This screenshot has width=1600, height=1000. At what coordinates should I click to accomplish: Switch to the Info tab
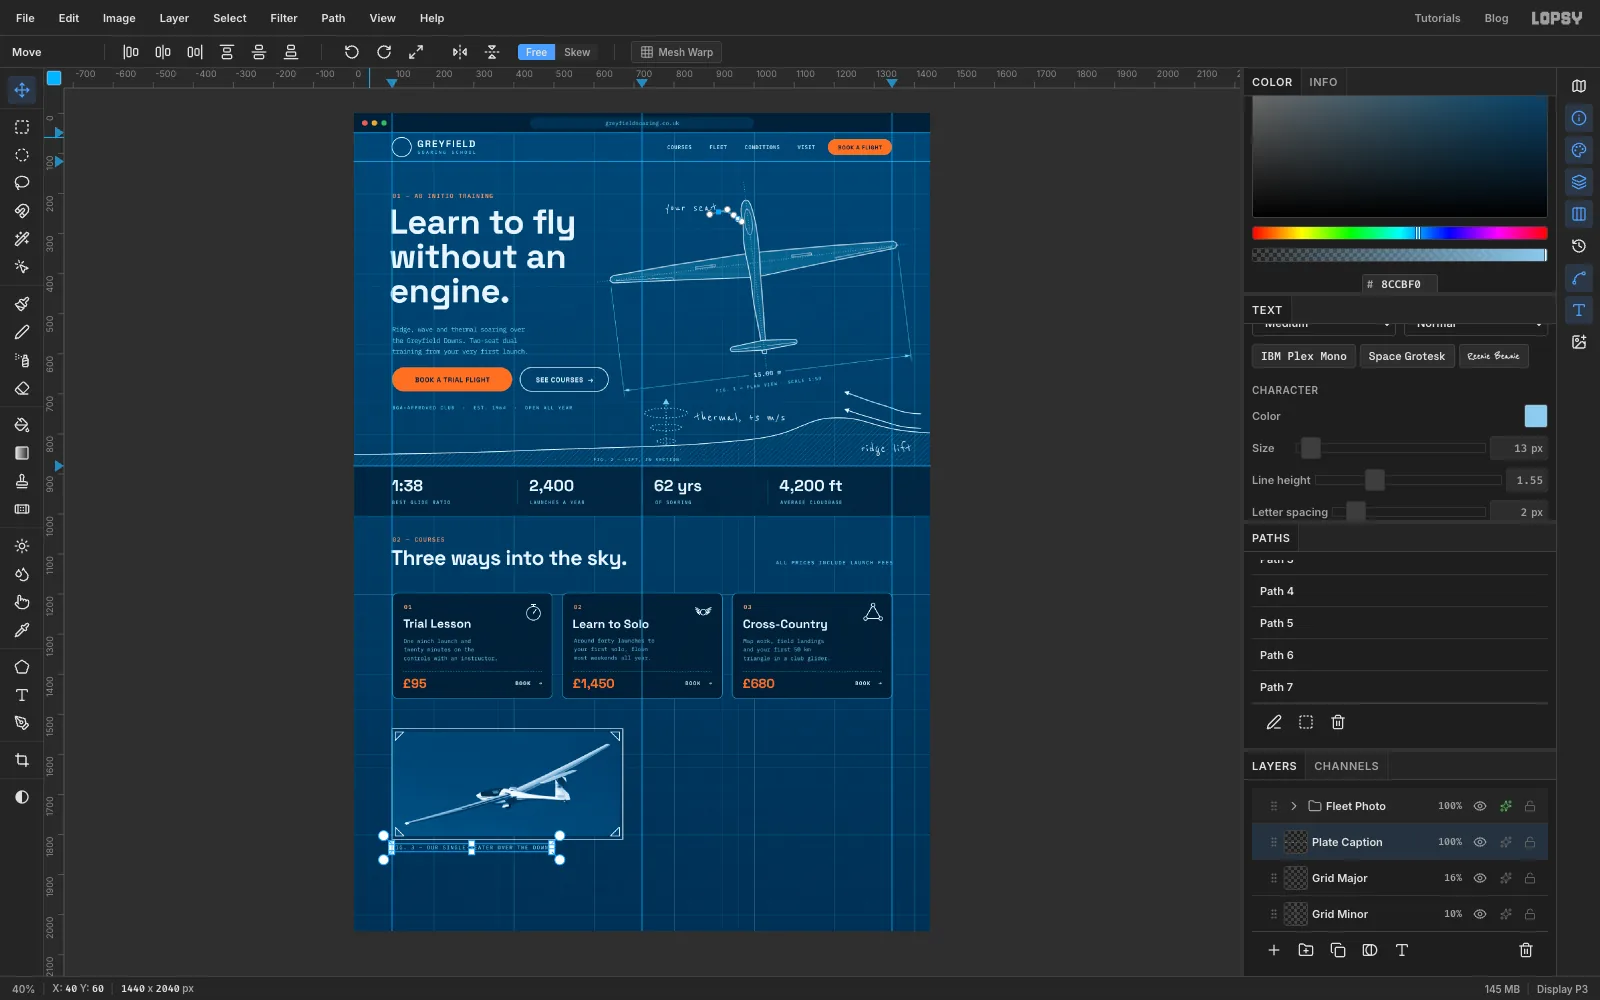[x=1323, y=82]
